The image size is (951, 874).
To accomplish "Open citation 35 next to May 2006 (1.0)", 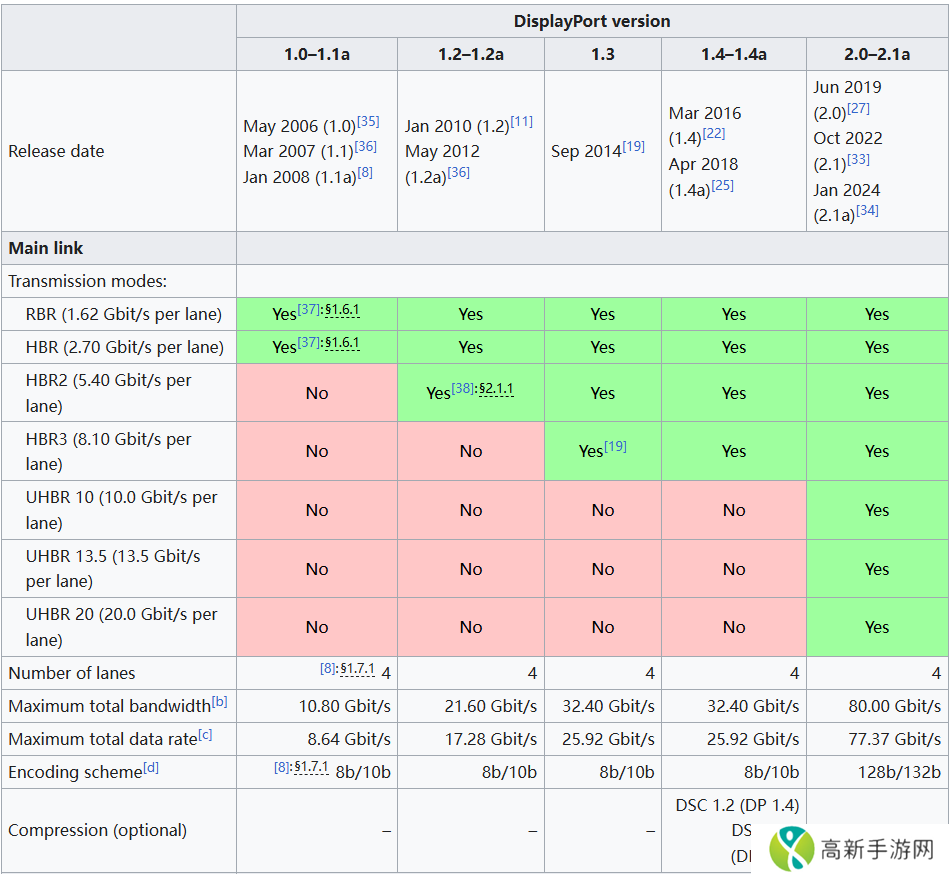I will pos(368,121).
